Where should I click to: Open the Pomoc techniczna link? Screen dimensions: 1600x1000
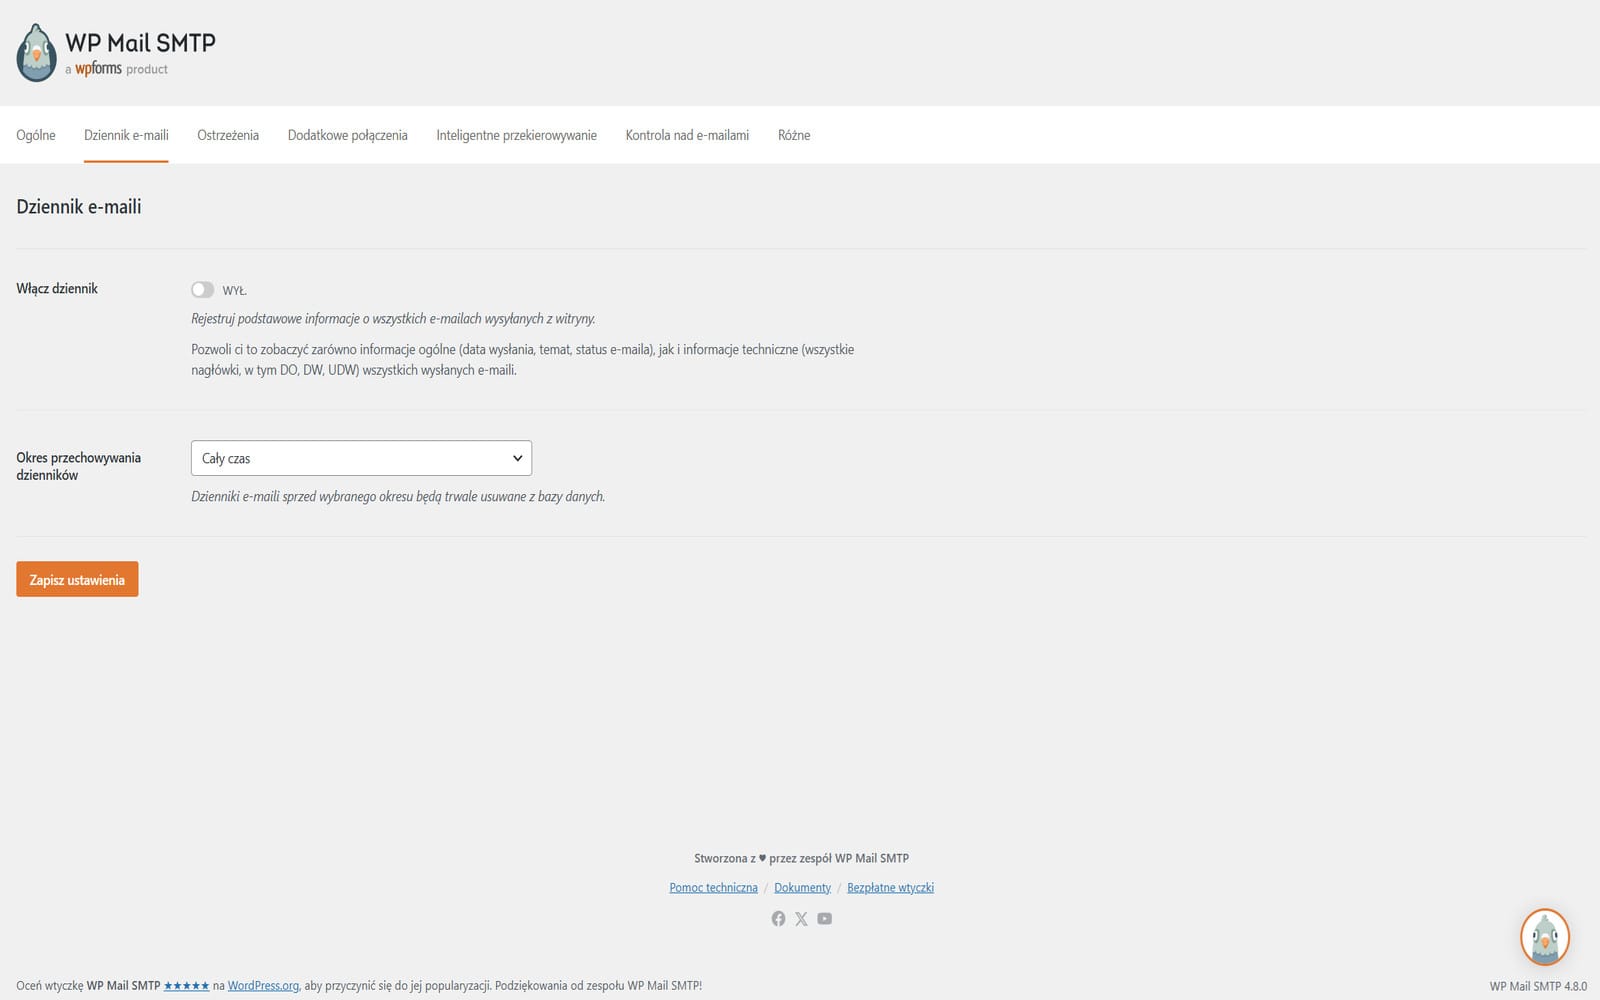pyautogui.click(x=713, y=887)
